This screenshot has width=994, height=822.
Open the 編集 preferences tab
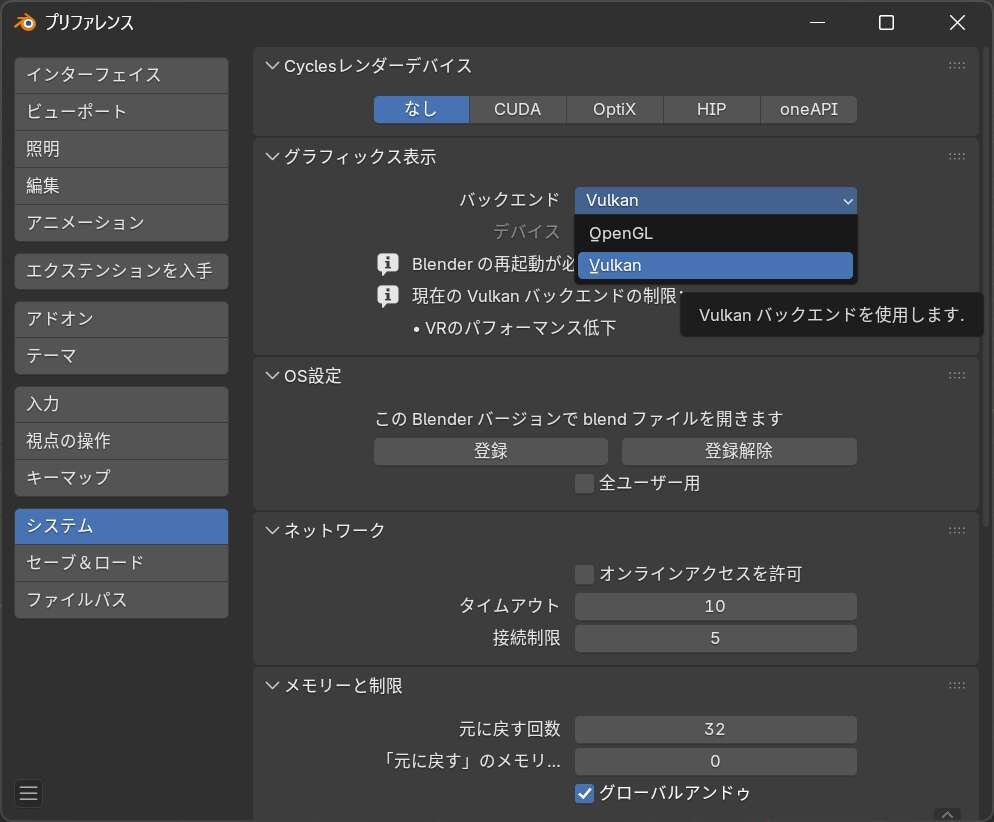[x=121, y=186]
